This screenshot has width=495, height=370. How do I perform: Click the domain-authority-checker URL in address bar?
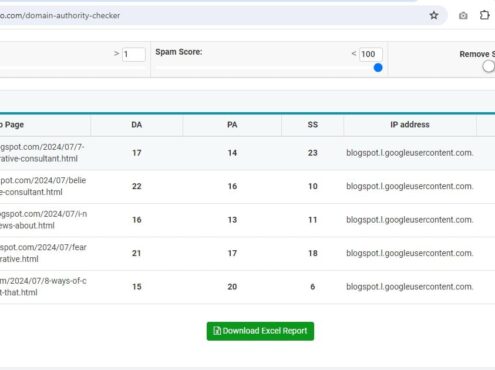pyautogui.click(x=60, y=15)
